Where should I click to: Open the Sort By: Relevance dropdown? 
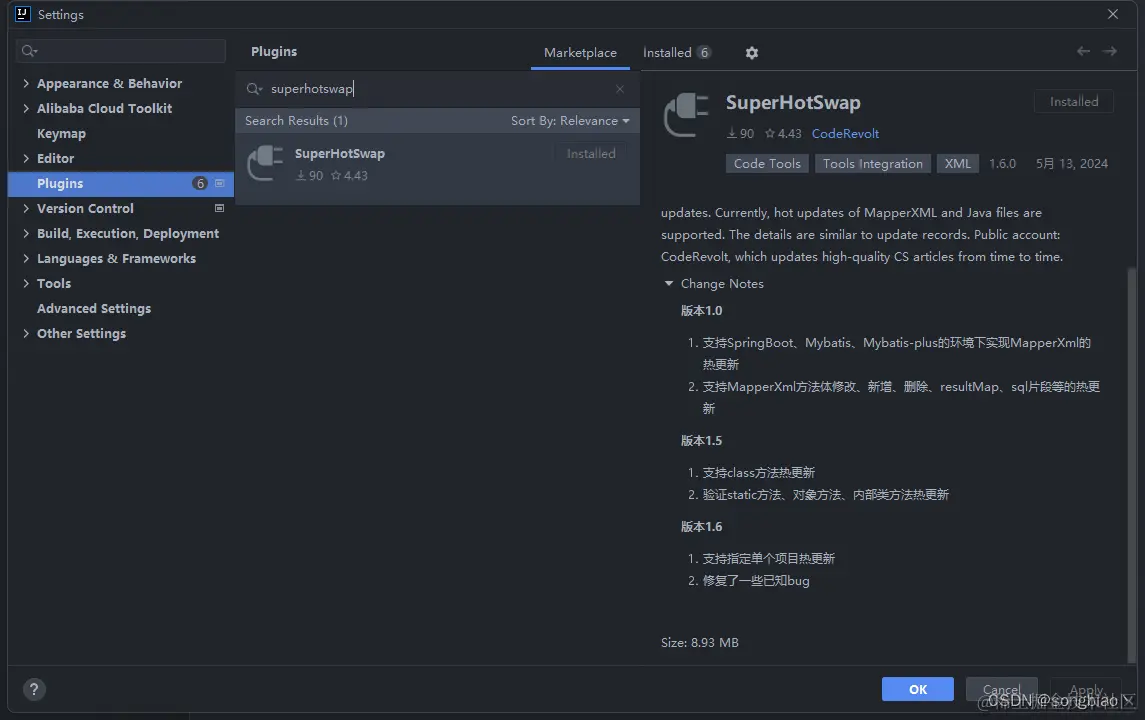pos(570,121)
